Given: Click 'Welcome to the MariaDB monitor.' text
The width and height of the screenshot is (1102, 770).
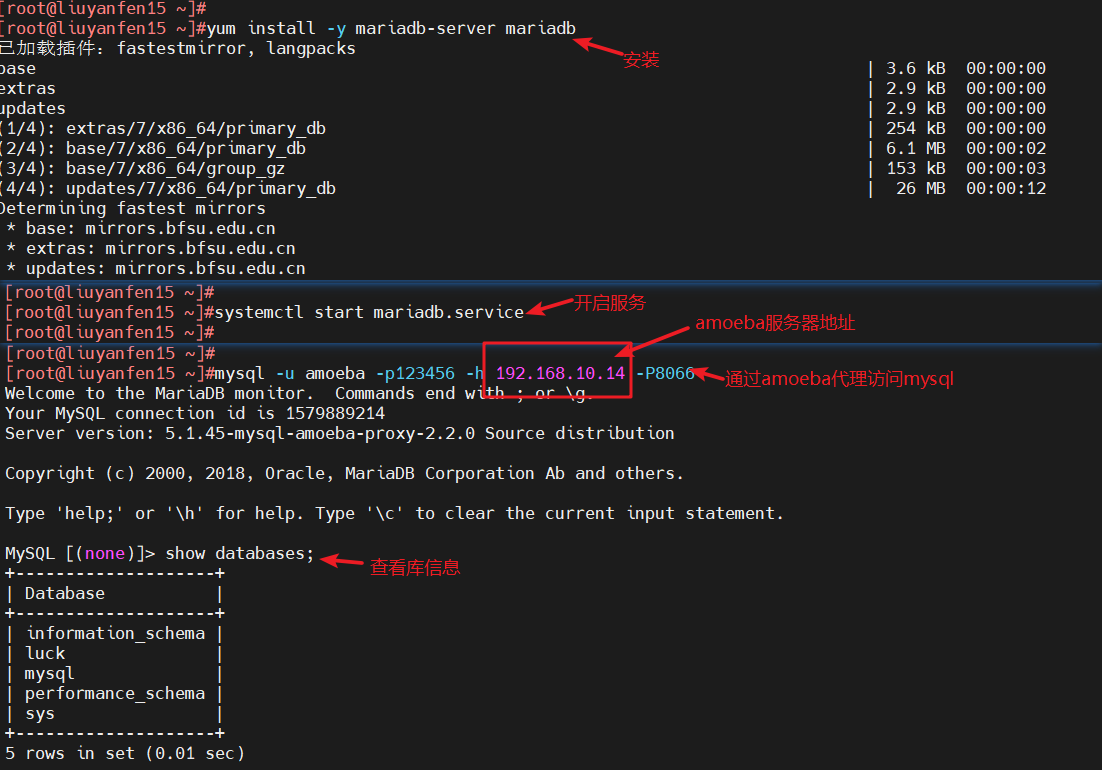Looking at the screenshot, I should (160, 393).
